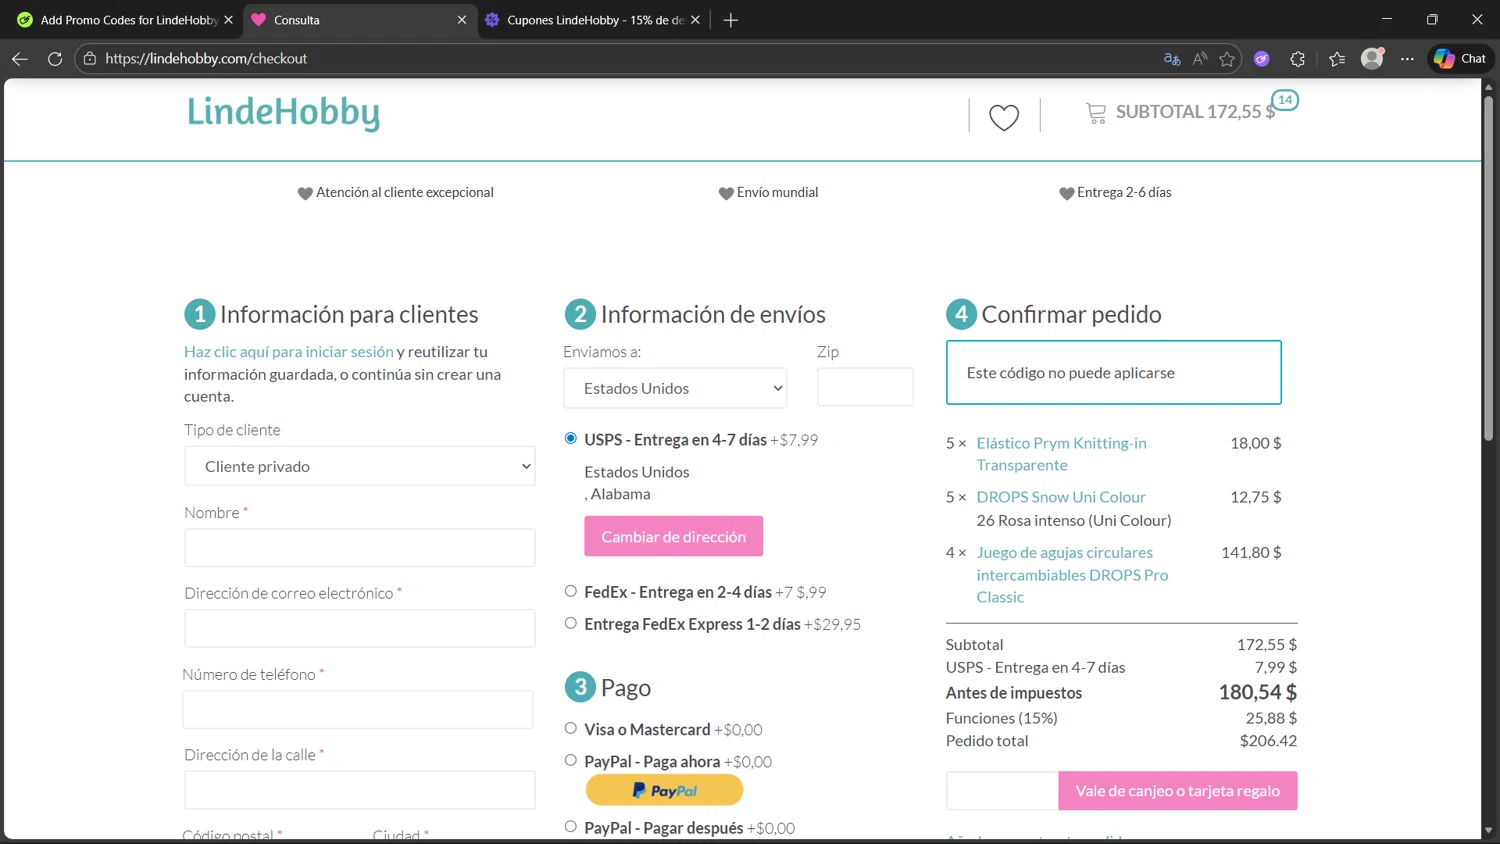Focus the Dirección de la calle field

pos(360,790)
